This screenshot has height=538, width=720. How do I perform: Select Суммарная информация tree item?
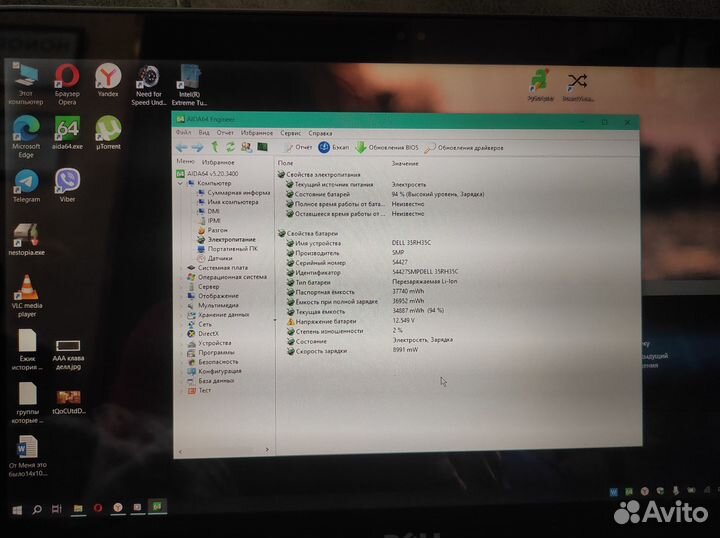(x=234, y=193)
